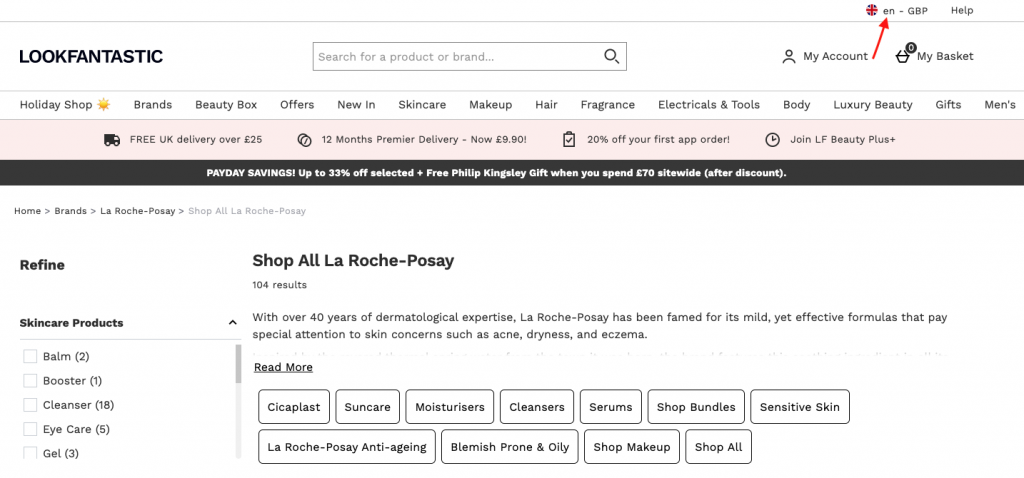Select the Cicaplast category button
1024x478 pixels.
coord(293,407)
